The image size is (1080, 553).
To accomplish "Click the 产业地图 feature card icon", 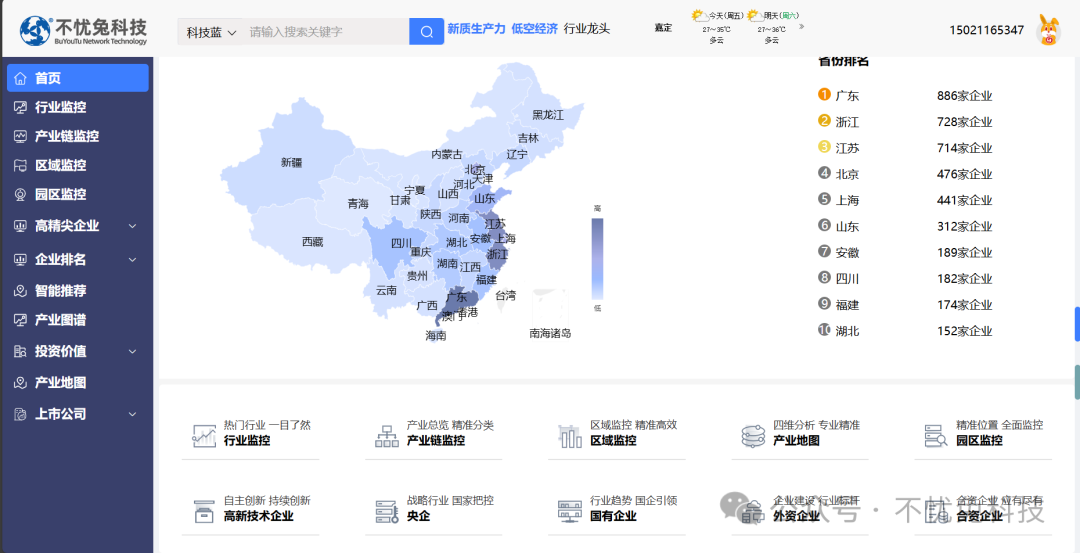I will 753,435.
